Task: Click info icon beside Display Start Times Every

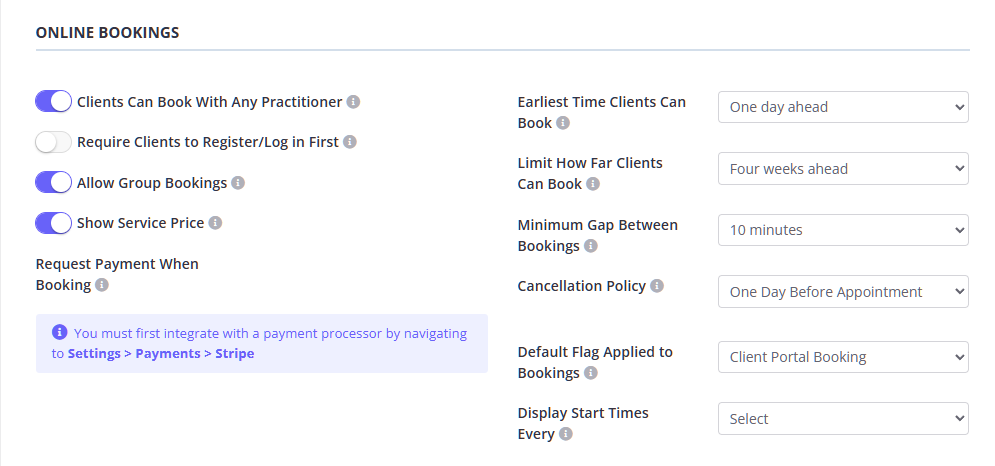Action: (566, 435)
